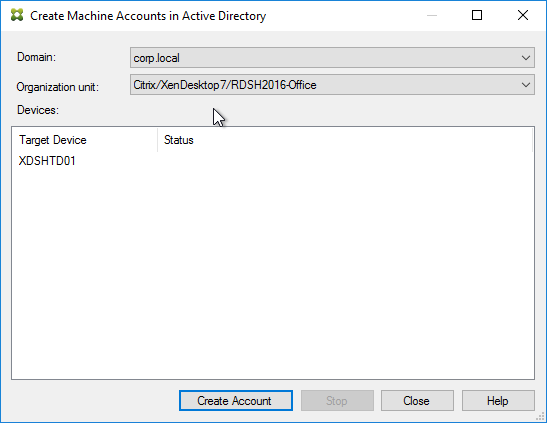Close the dialog using the title bar X

coord(523,15)
